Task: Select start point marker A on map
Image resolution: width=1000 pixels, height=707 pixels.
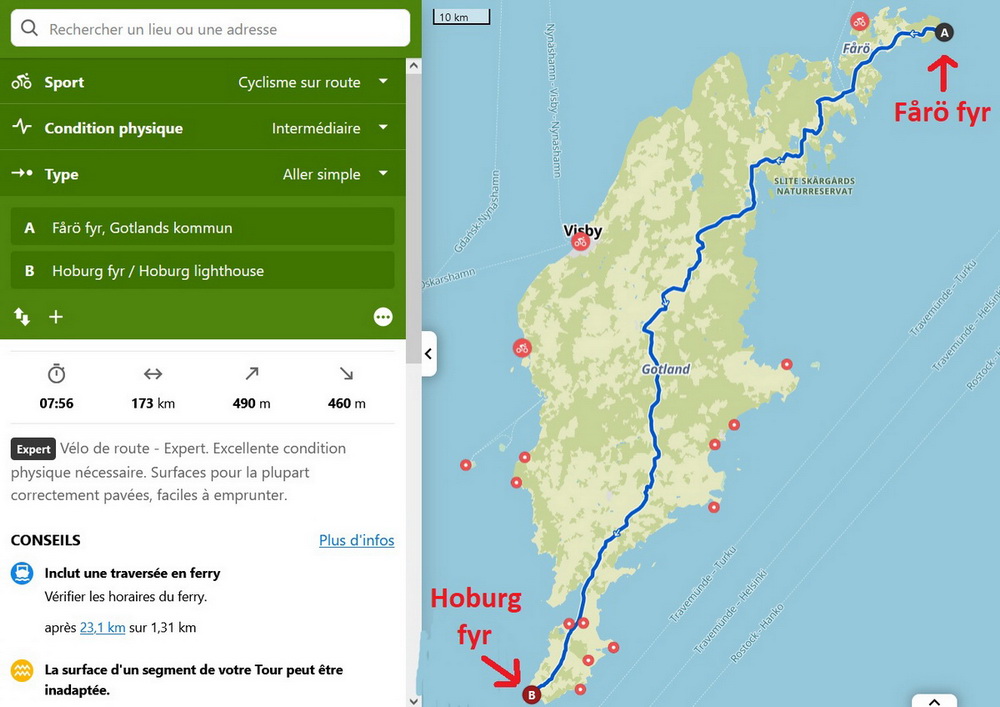Action: tap(944, 32)
